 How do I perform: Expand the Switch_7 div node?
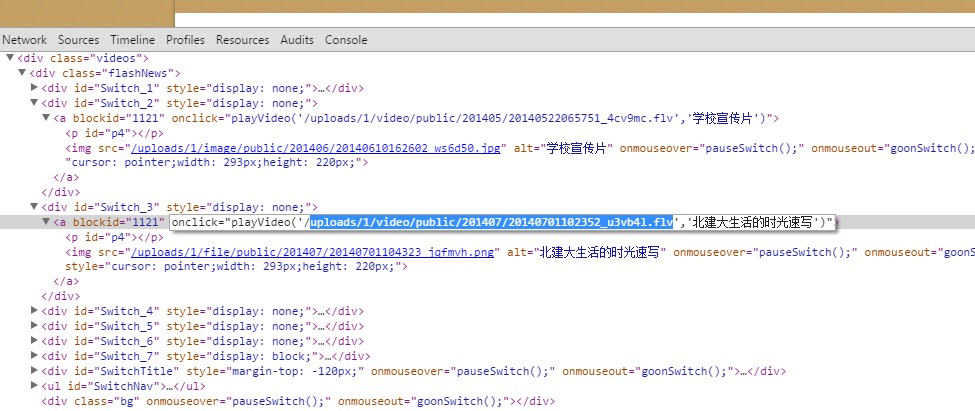pyautogui.click(x=34, y=356)
